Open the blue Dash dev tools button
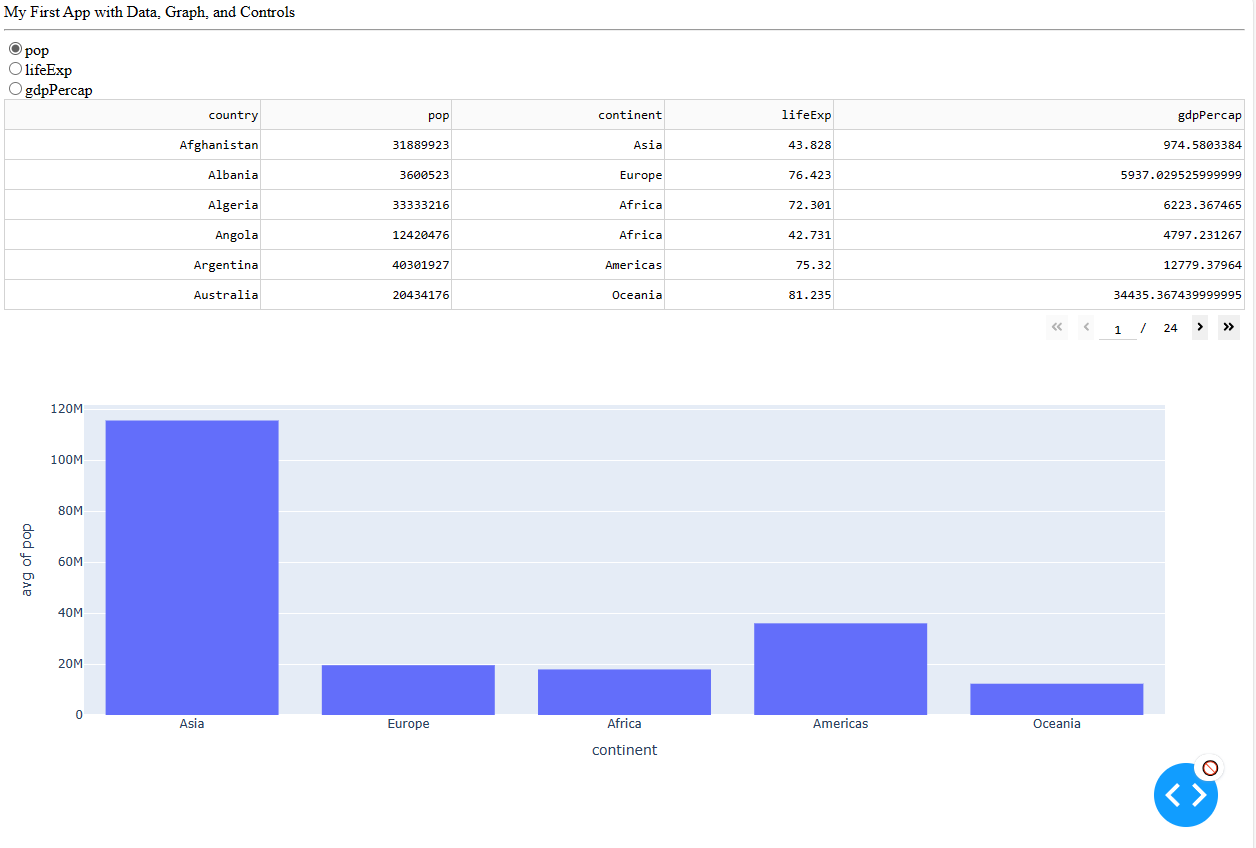The height and width of the screenshot is (848, 1256). click(1185, 795)
